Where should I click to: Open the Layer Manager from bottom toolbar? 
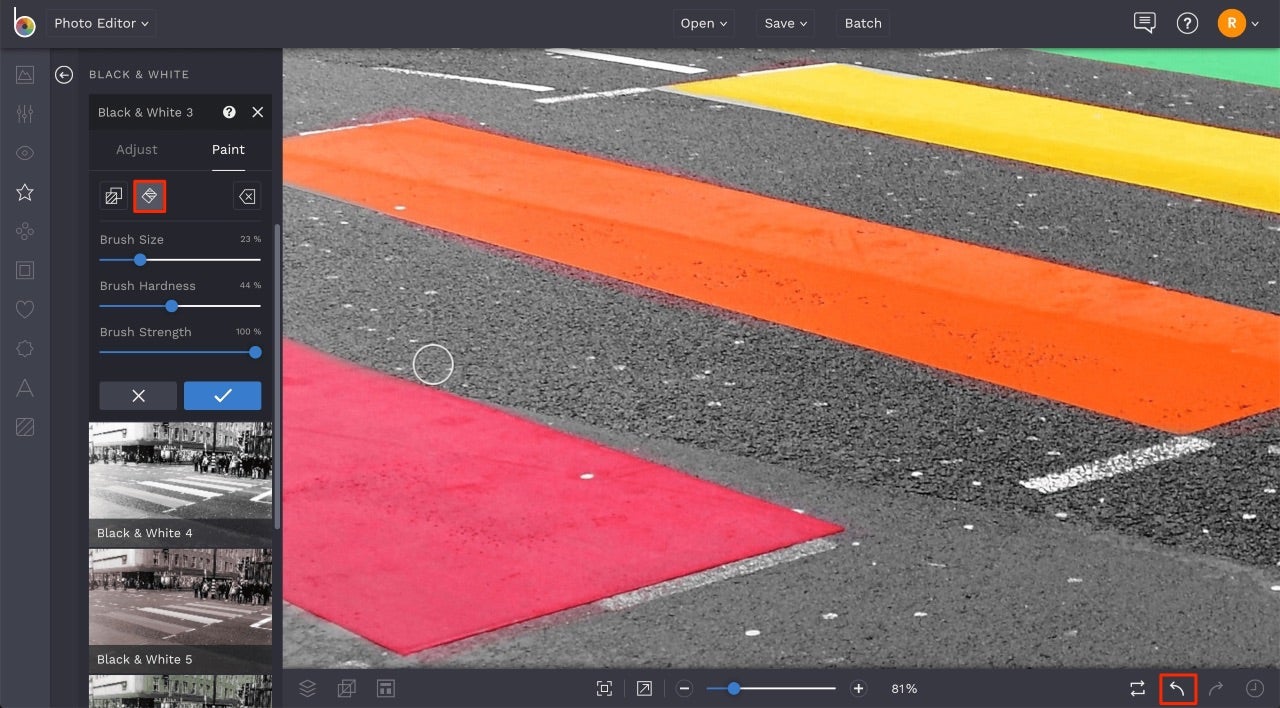307,688
